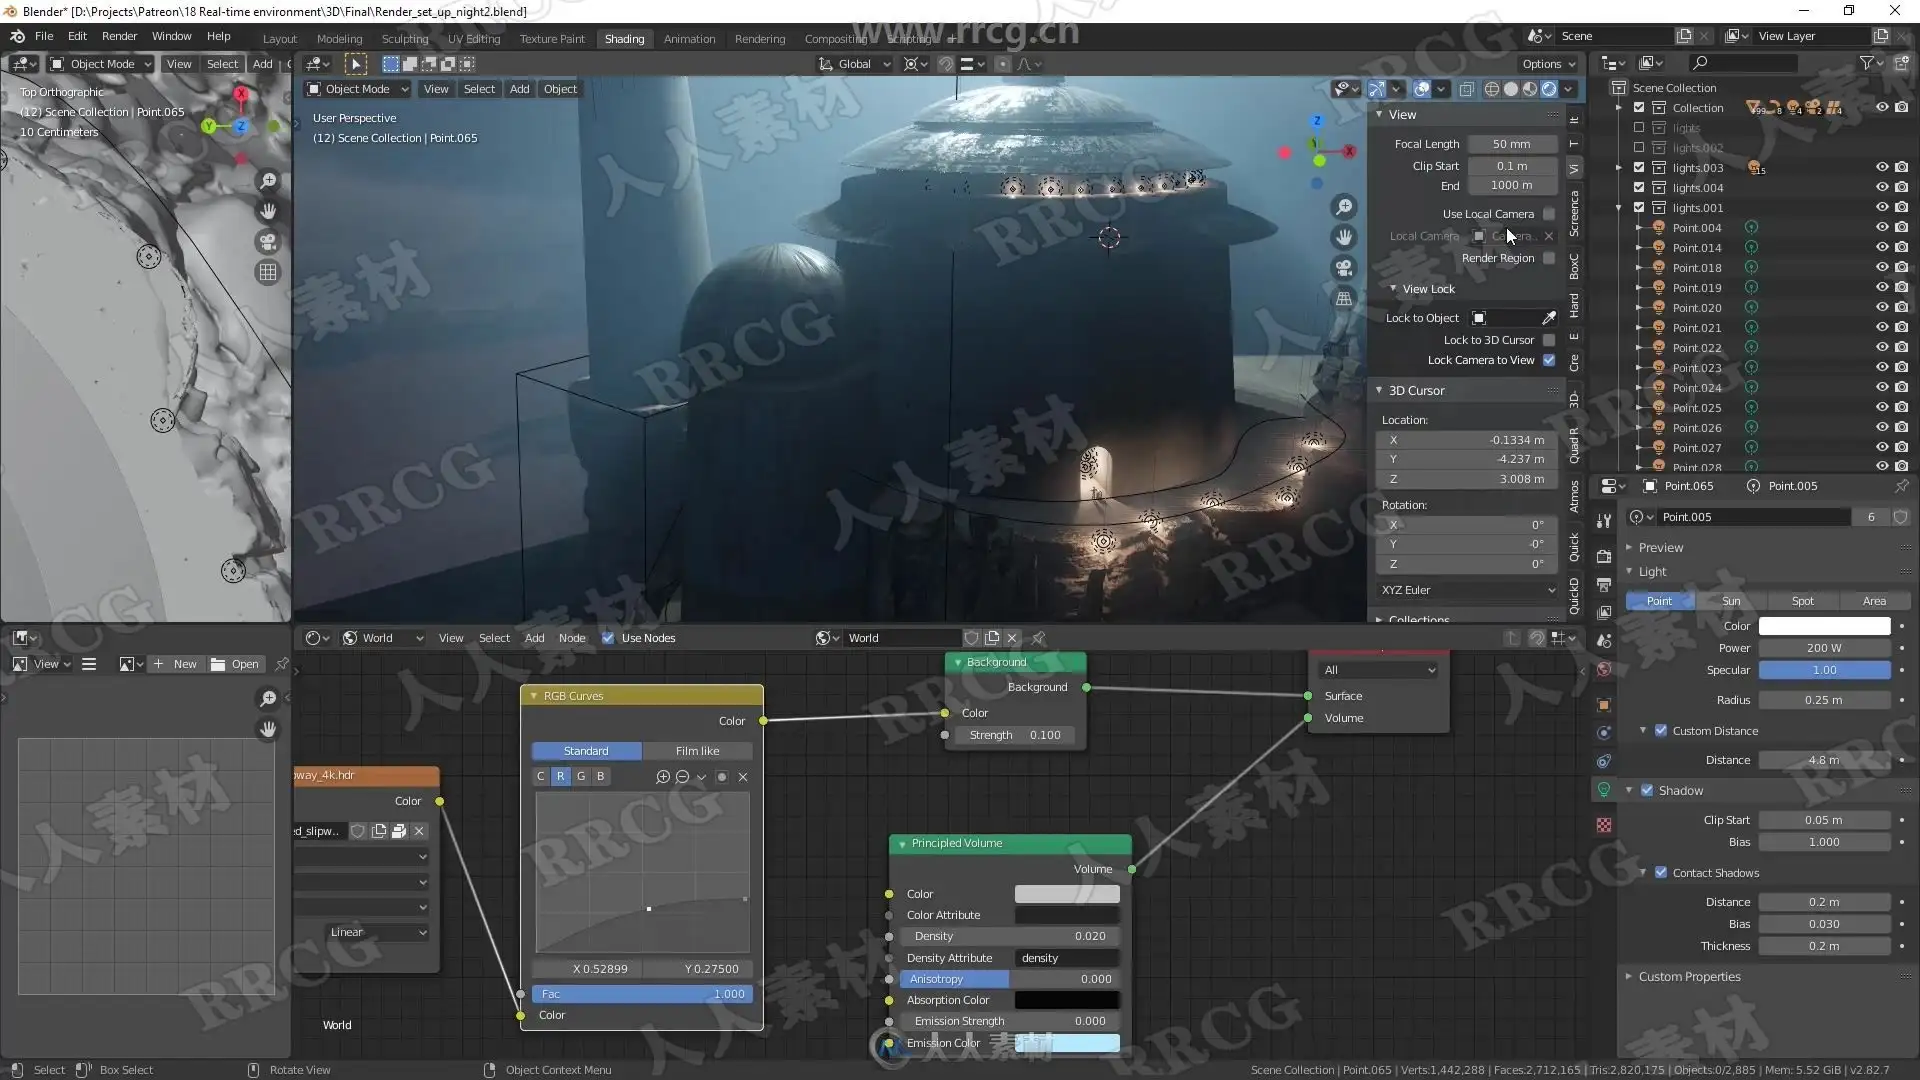Open the World properties tab icon
This screenshot has height=1080, width=1920.
tap(1604, 669)
